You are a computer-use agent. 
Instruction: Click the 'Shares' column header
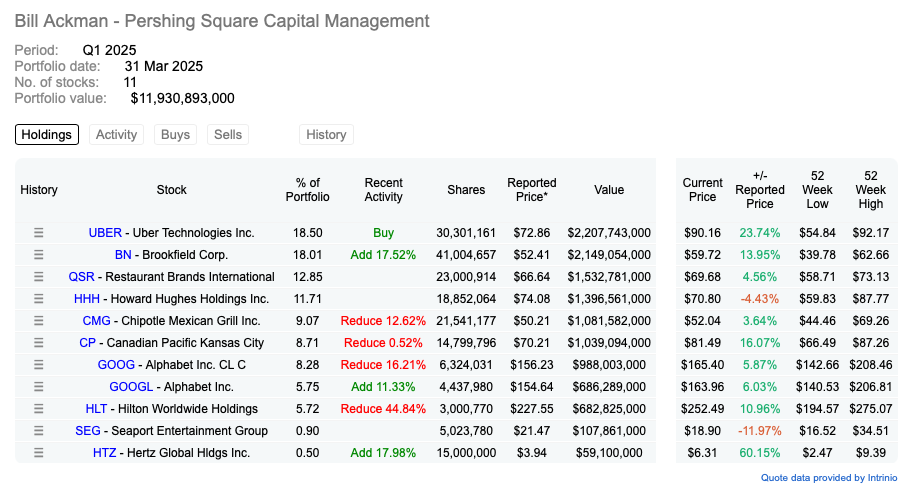click(x=466, y=190)
